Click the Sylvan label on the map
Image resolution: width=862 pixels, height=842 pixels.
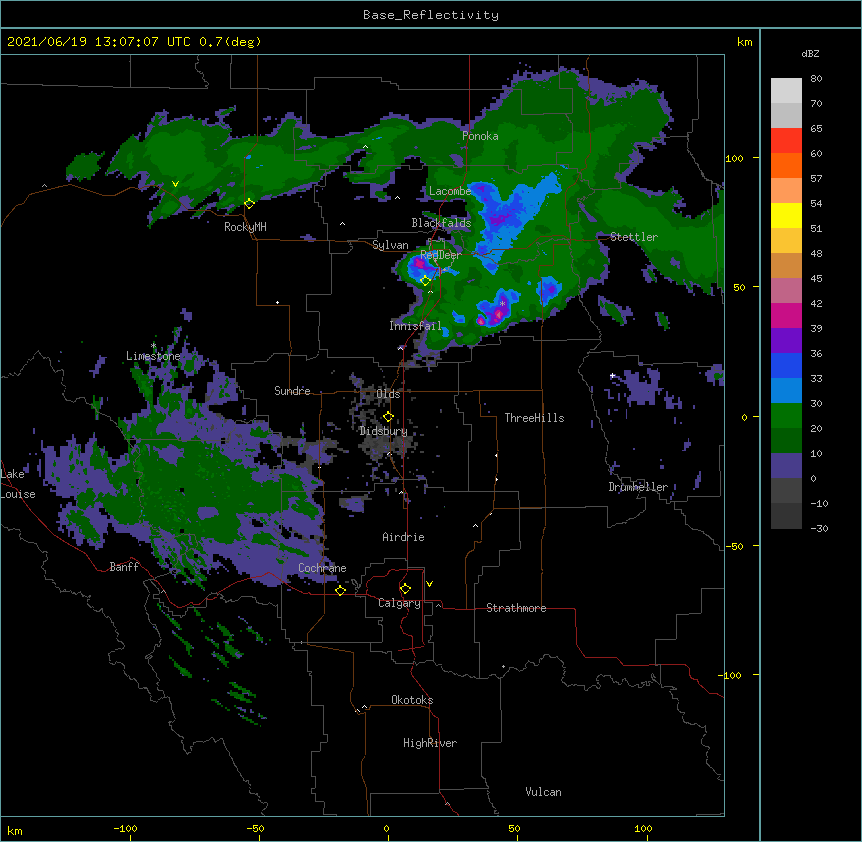[390, 245]
